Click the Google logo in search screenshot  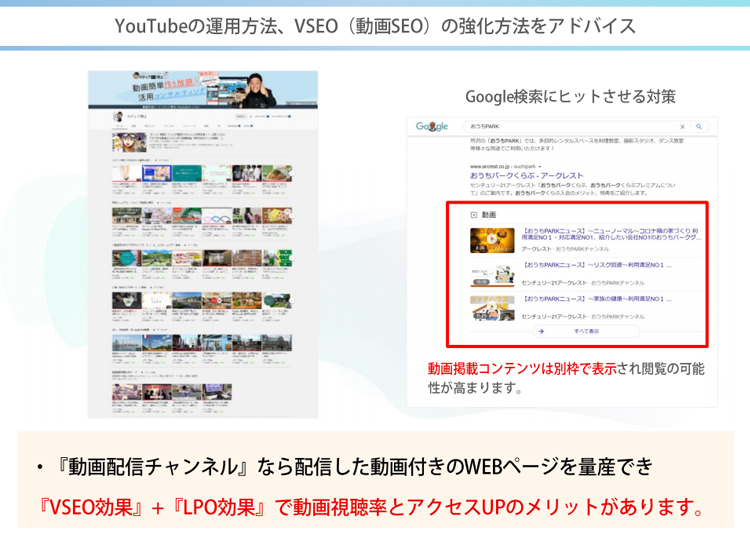[x=431, y=127]
